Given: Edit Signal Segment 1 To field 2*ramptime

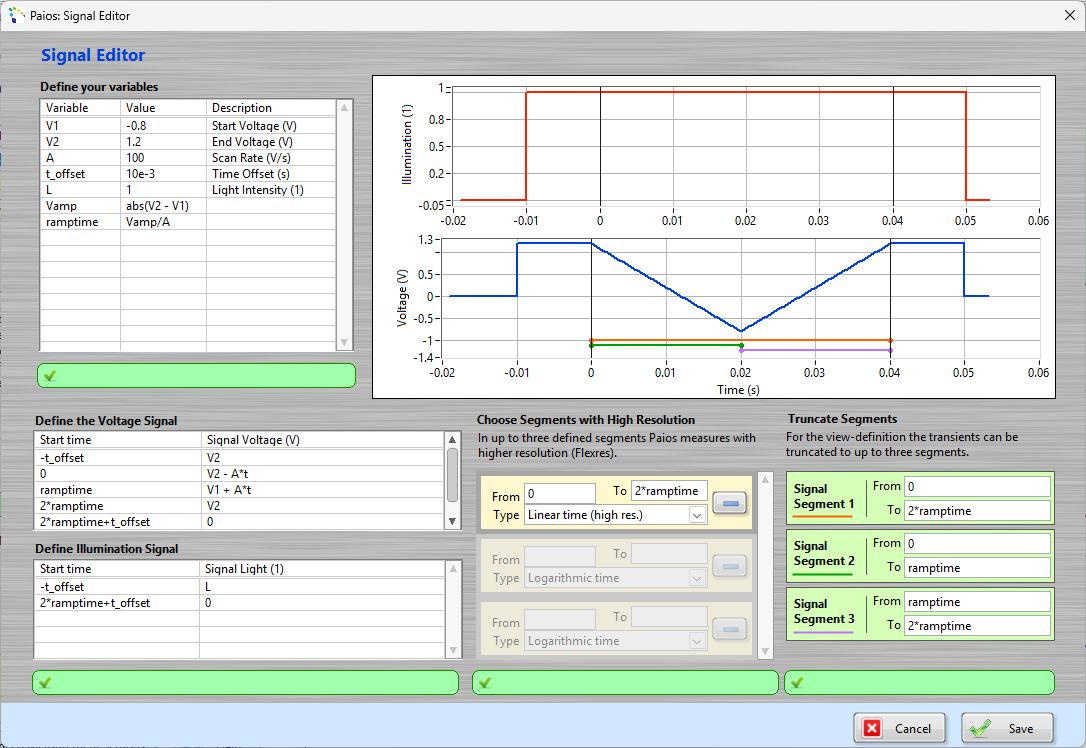Looking at the screenshot, I should click(977, 510).
